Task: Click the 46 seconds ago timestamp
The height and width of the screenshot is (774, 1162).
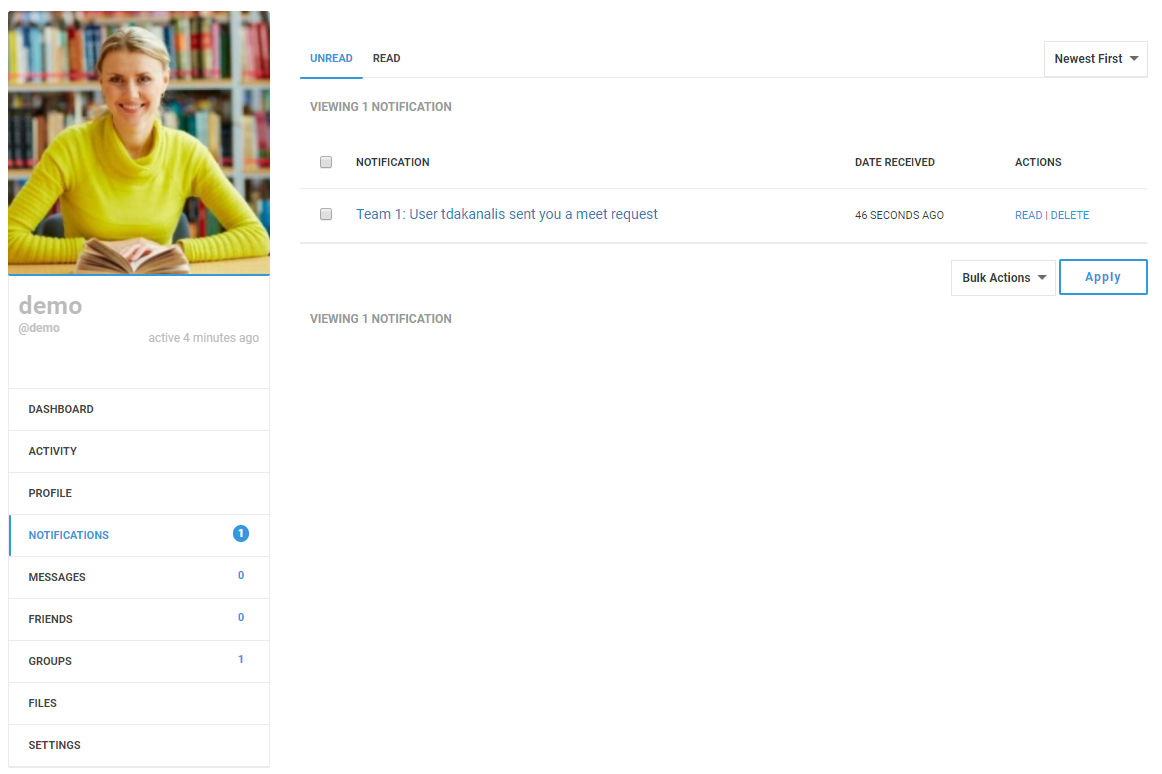Action: pos(899,215)
